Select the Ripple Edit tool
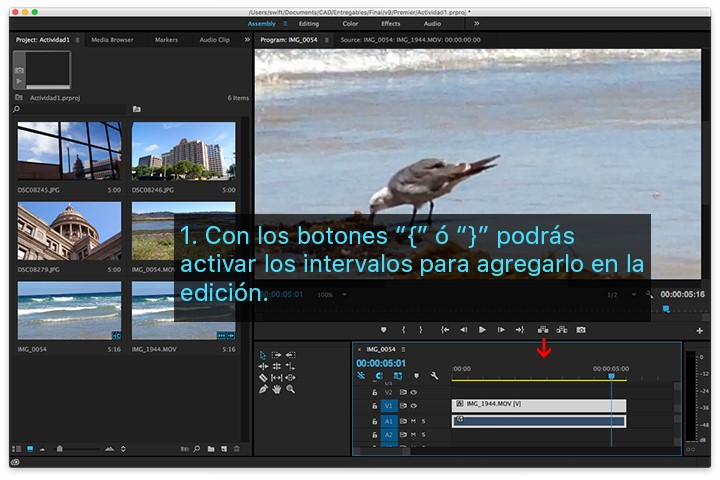This screenshot has height=480, width=720. pyautogui.click(x=263, y=367)
